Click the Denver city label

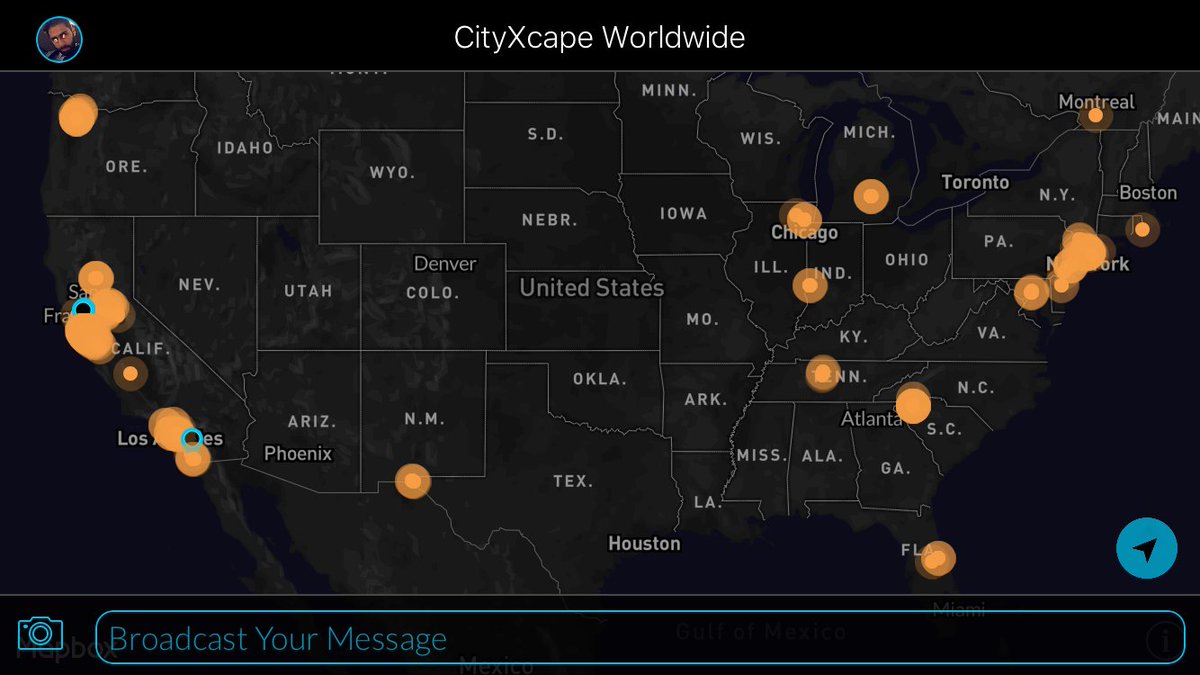(x=445, y=264)
